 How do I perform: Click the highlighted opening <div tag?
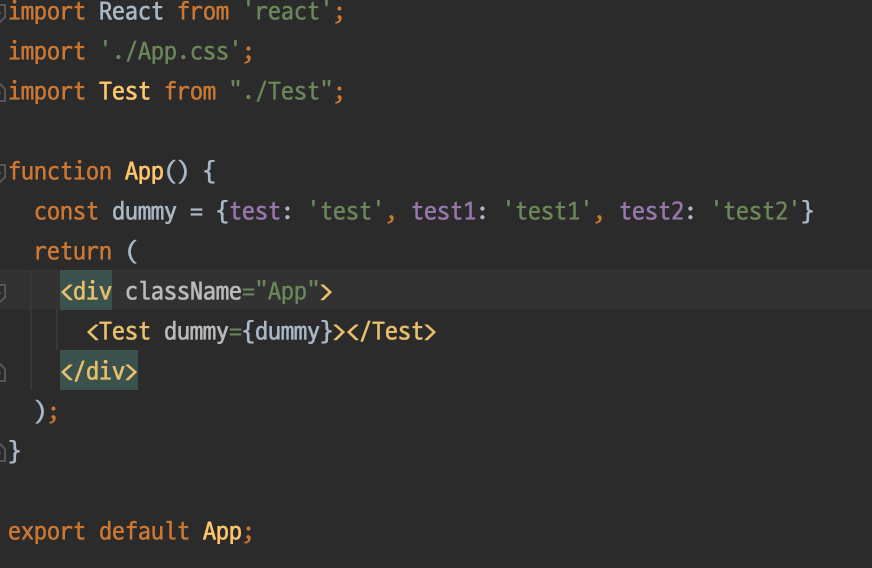point(86,292)
